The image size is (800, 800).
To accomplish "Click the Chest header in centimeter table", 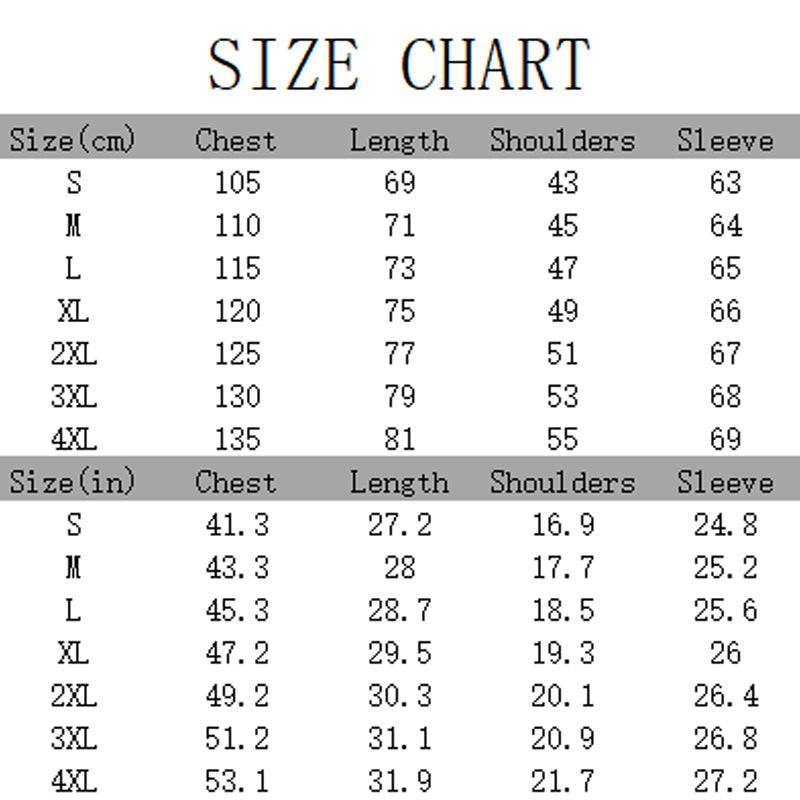I will pyautogui.click(x=236, y=140).
